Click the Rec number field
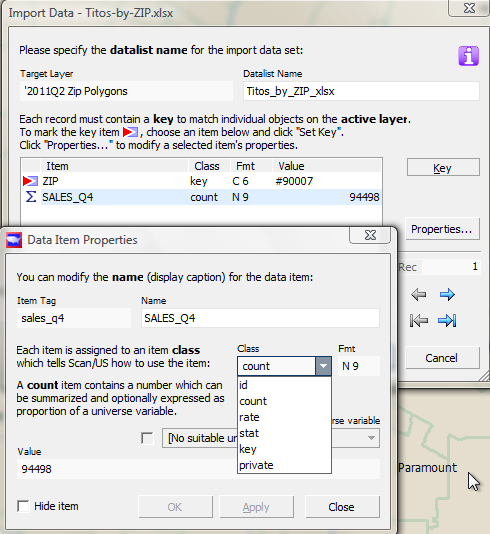 pos(451,267)
